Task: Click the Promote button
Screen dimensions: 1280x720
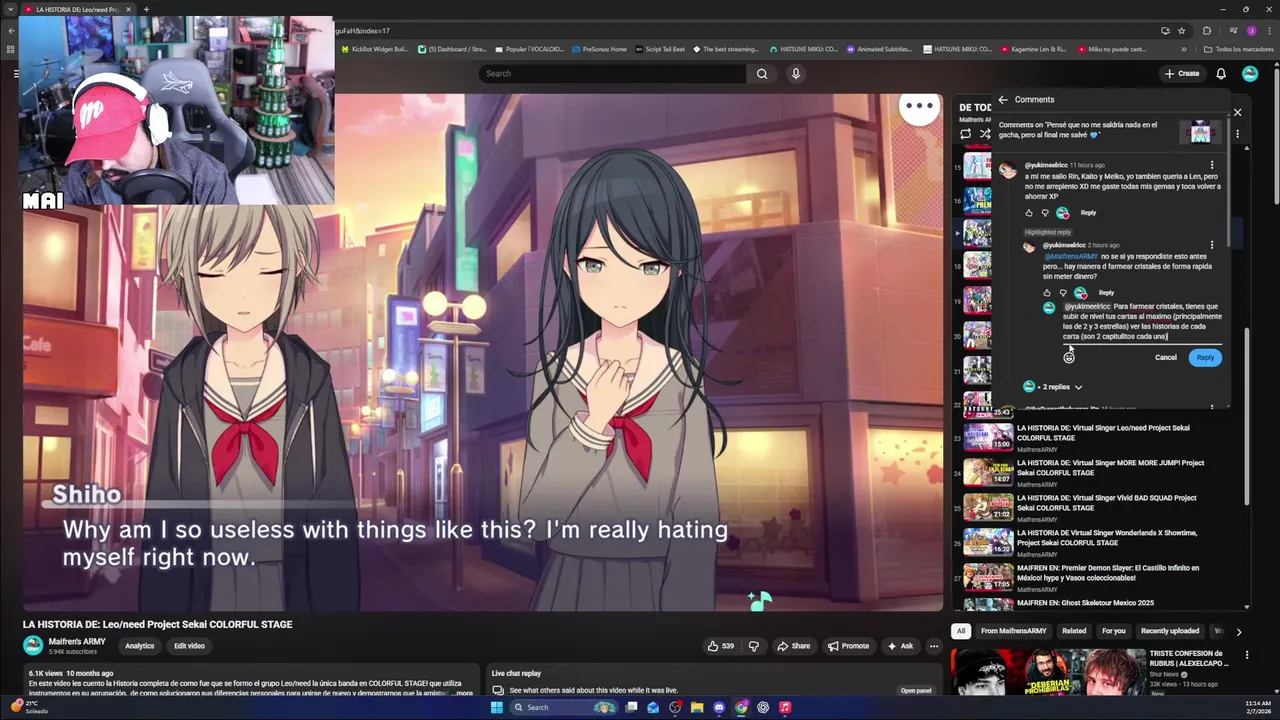Action: coord(848,646)
